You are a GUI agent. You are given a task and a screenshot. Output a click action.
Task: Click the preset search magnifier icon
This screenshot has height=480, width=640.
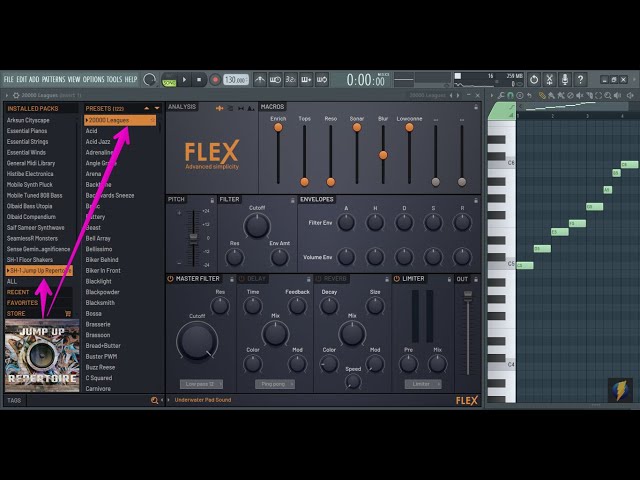click(154, 400)
